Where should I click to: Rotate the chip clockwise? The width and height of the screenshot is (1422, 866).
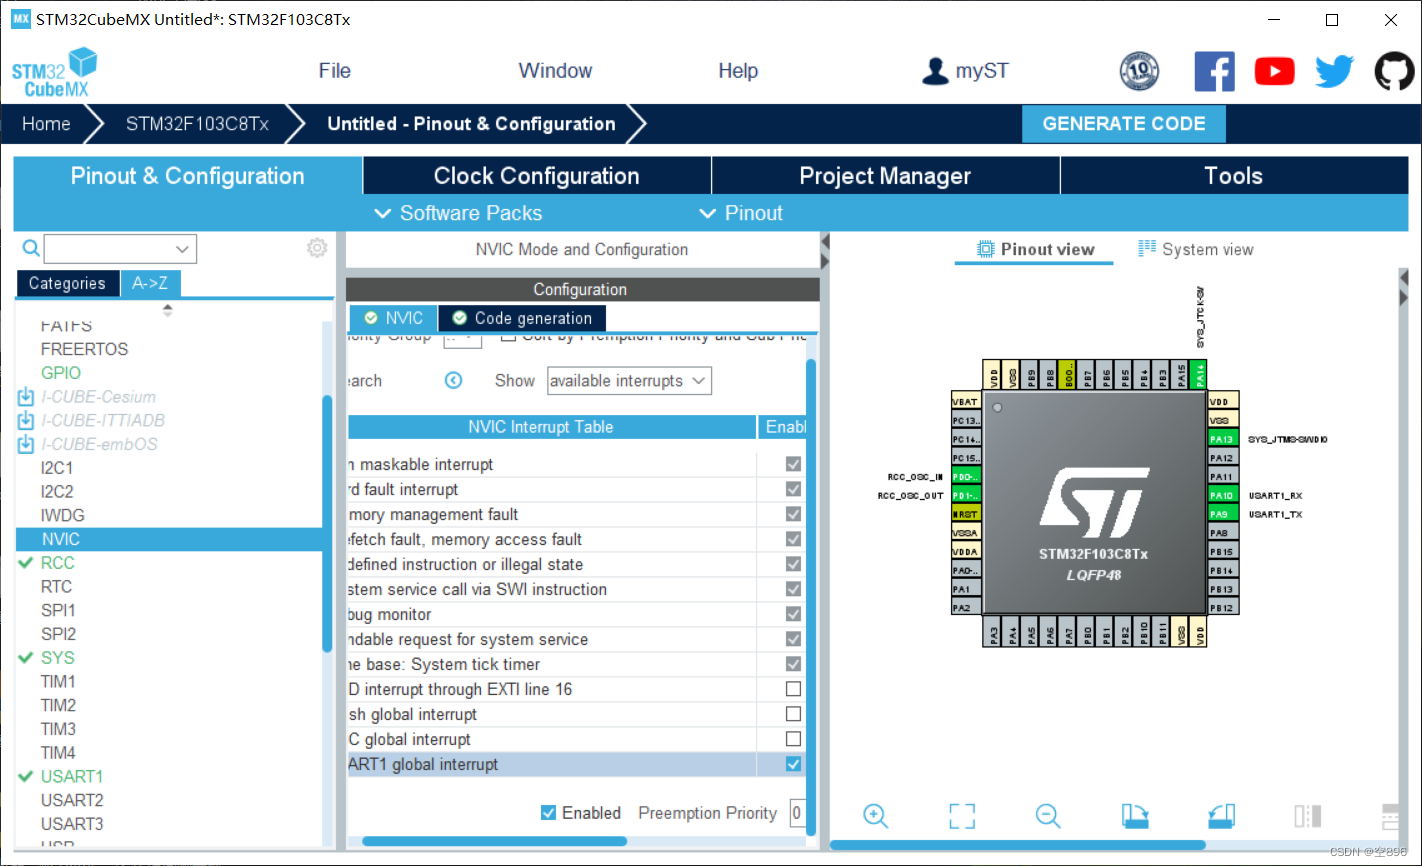pos(1135,816)
